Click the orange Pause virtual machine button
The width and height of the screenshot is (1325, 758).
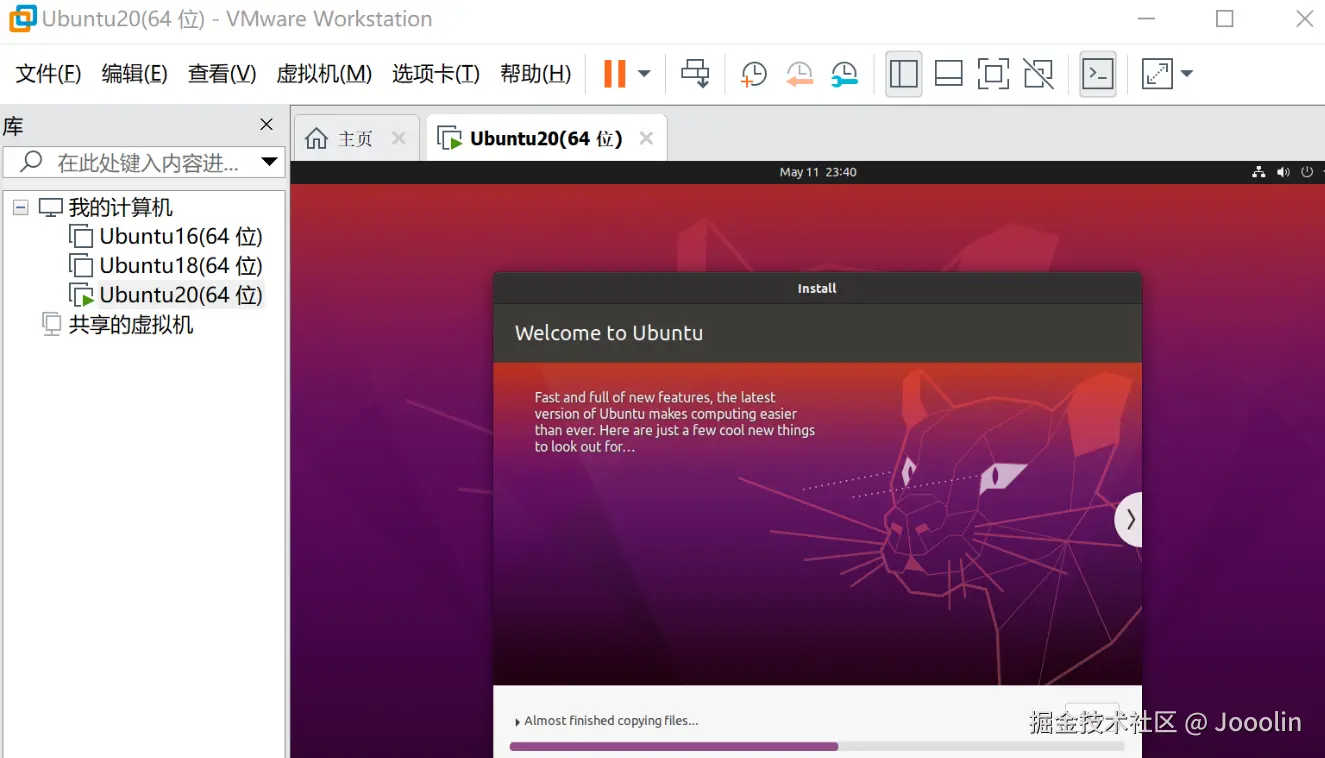(x=614, y=73)
